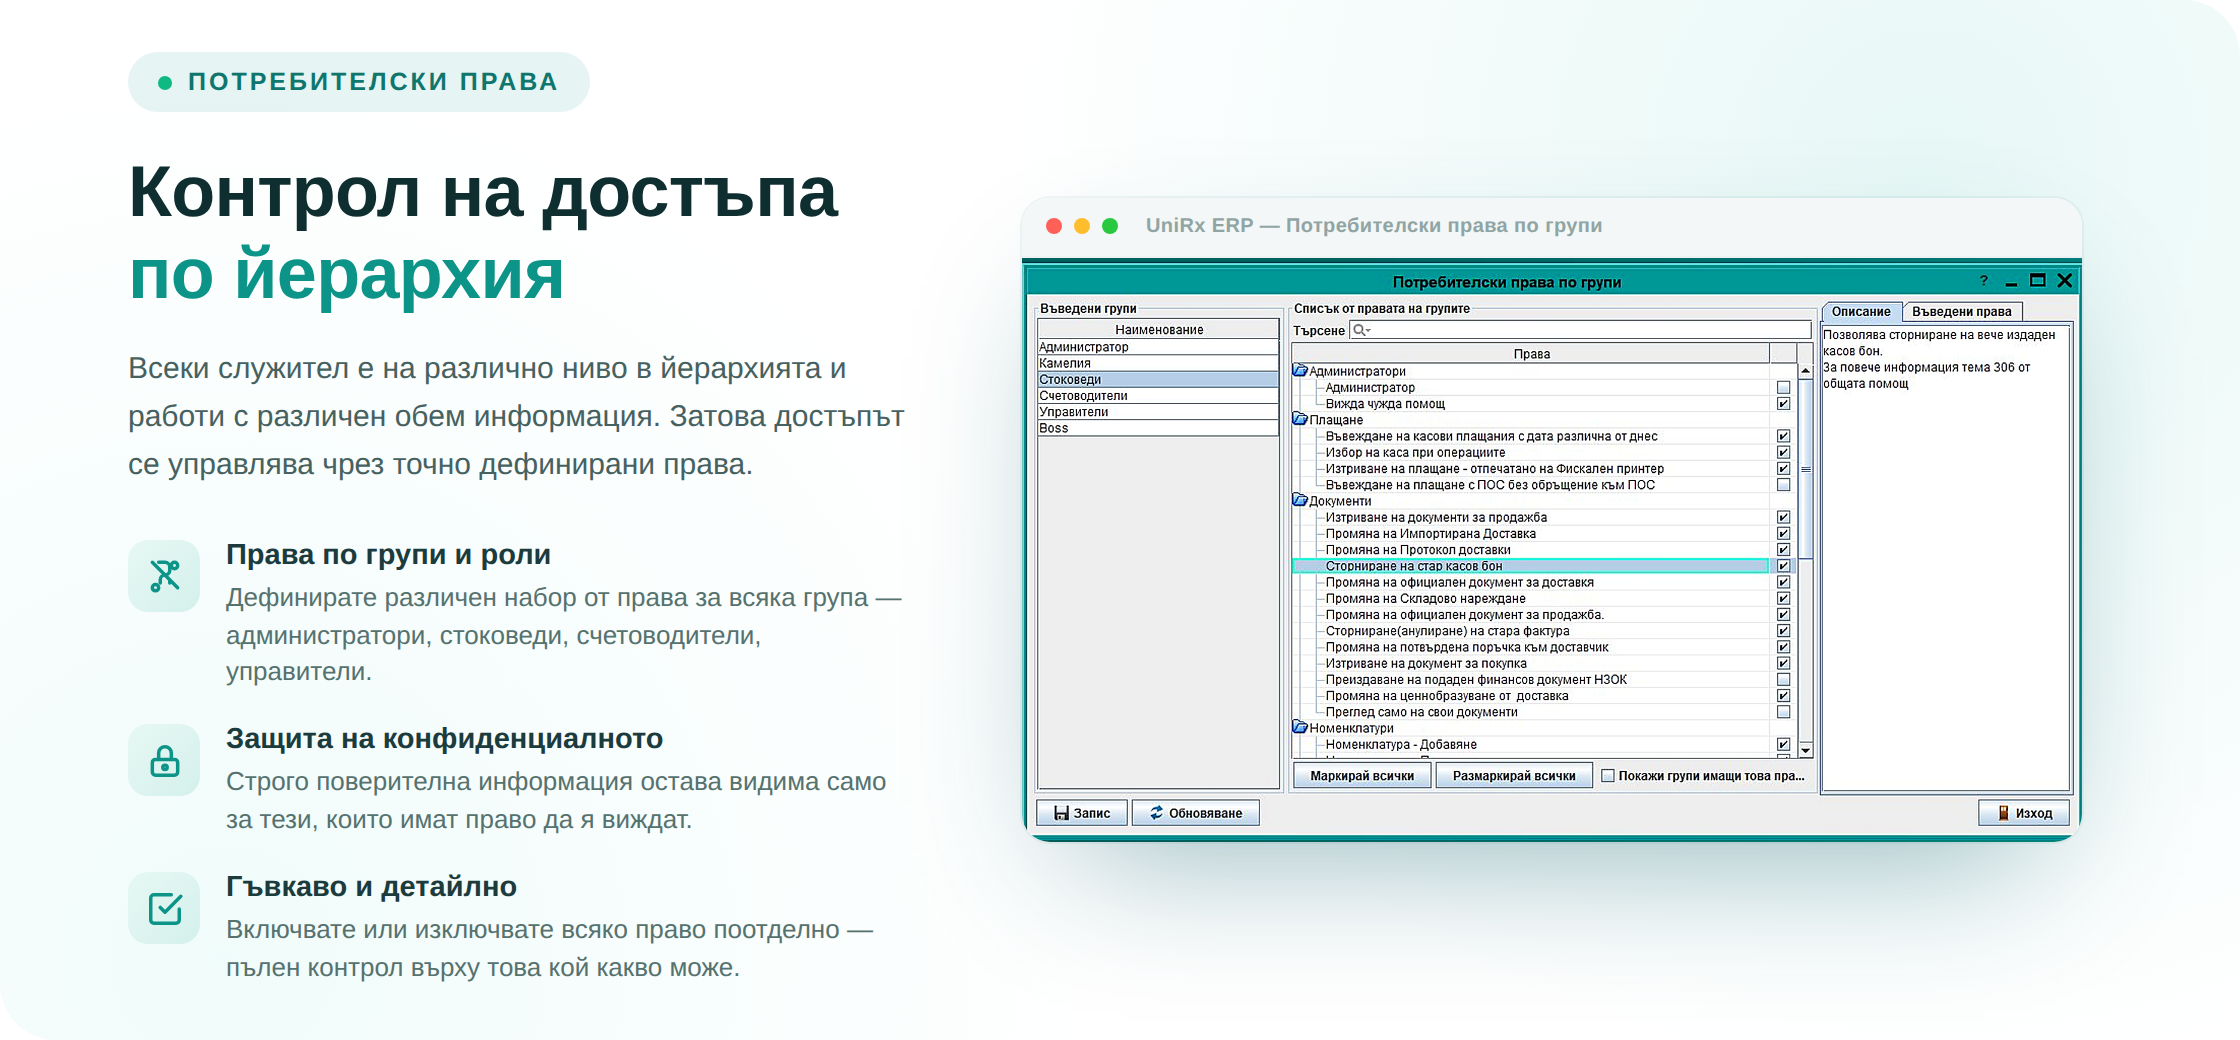Screen dimensions: 2240x1040
Task: Click the Маркирай всички button
Action: click(x=1362, y=776)
